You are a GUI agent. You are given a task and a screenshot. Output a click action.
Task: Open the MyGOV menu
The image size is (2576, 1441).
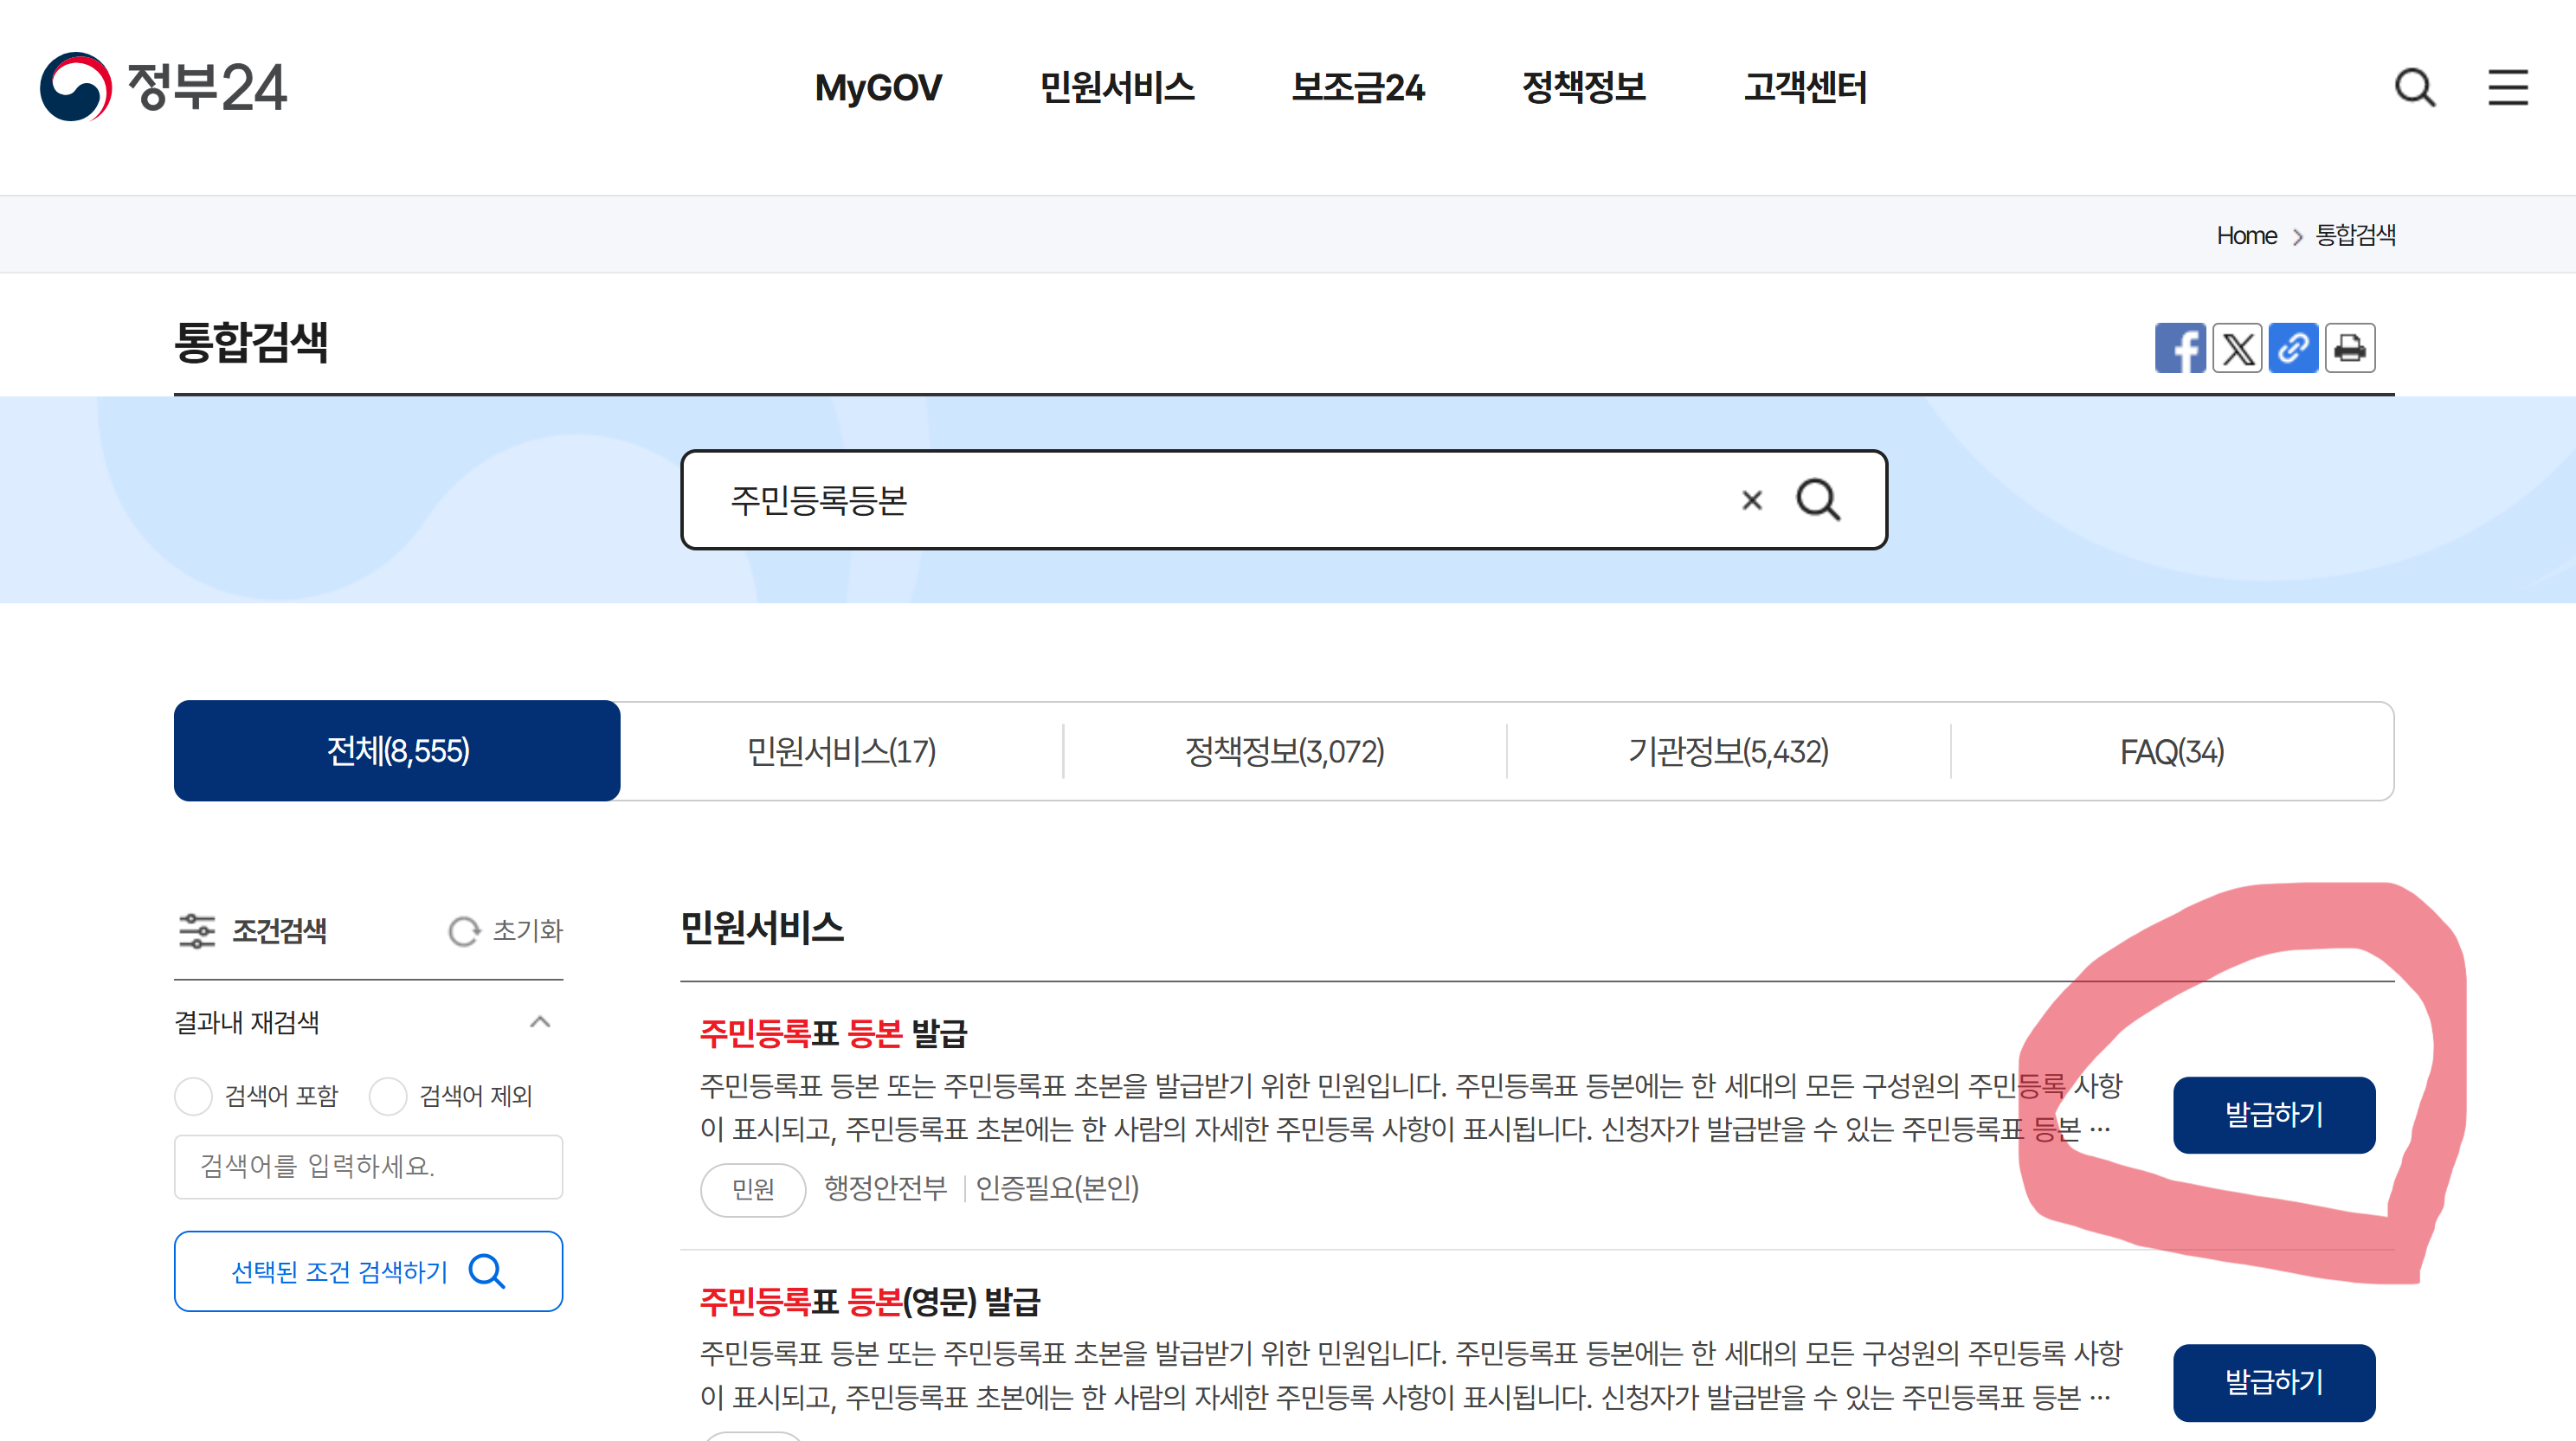879,88
